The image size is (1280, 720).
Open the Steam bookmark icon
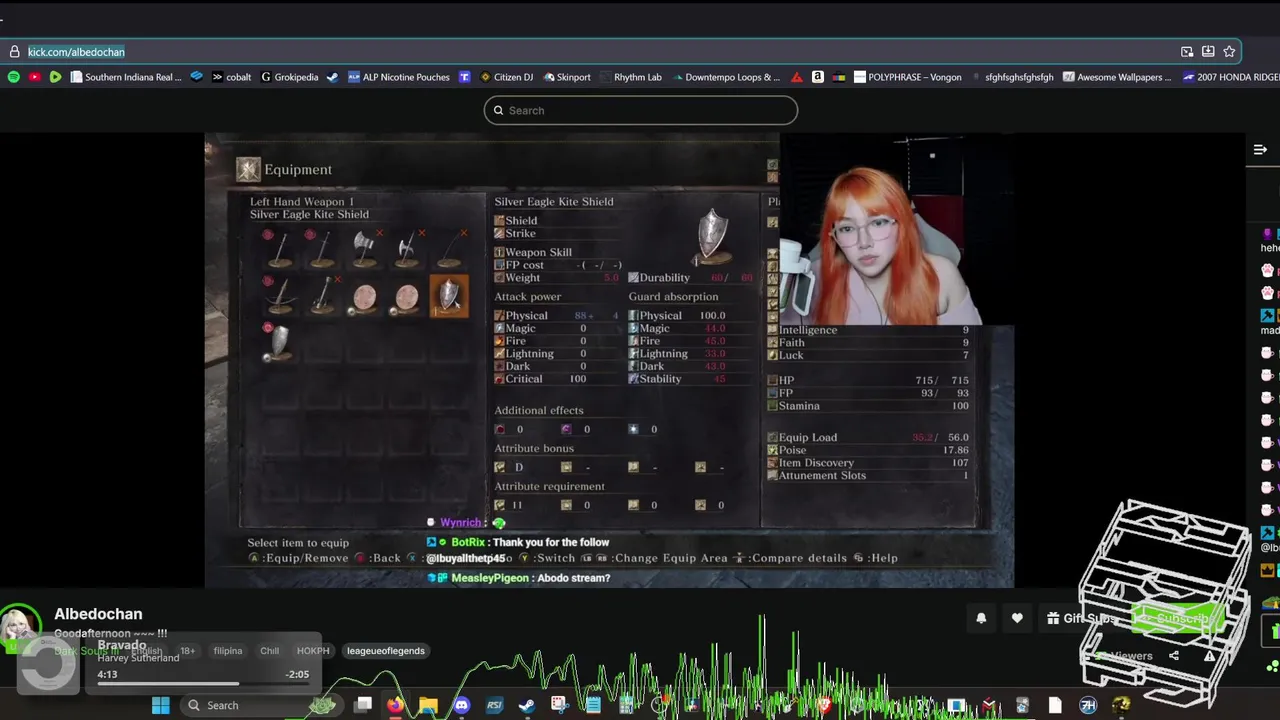coord(332,77)
